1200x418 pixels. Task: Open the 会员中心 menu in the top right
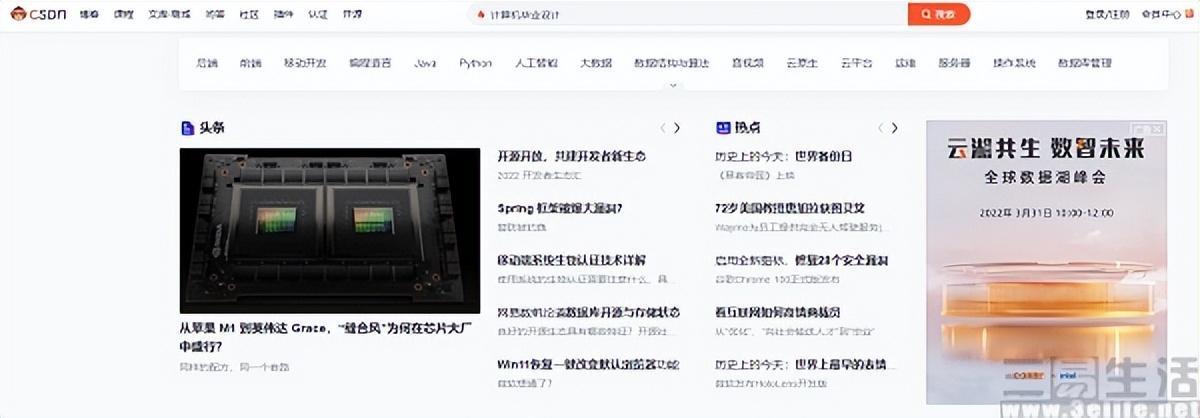pos(1159,15)
